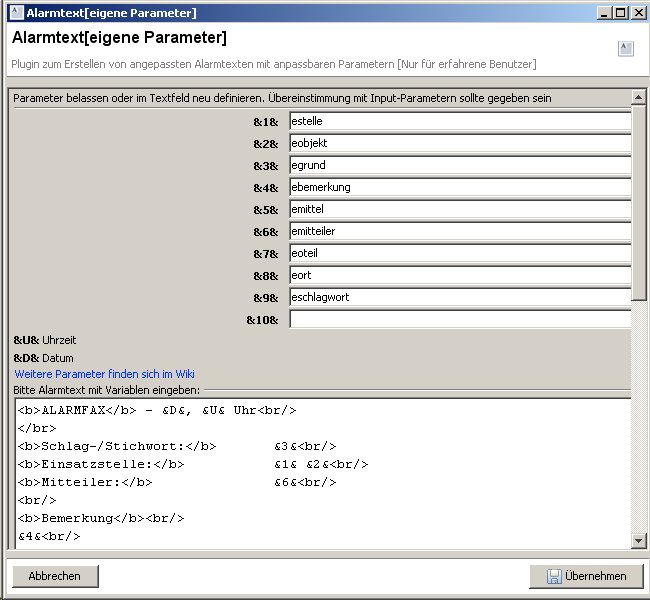Image resolution: width=650 pixels, height=600 pixels.
Task: Click the vertical scrollbar thumb
Action: point(639,200)
